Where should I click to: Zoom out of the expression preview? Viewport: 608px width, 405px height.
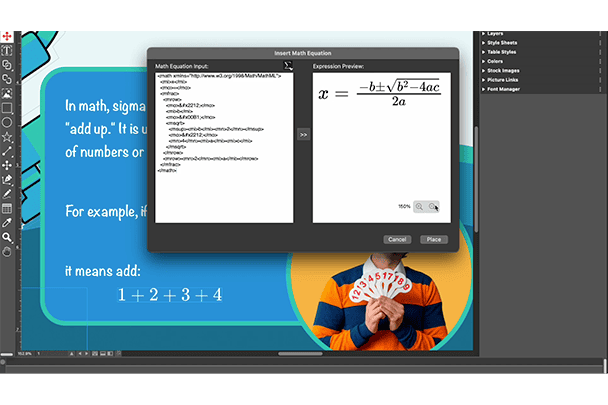434,207
